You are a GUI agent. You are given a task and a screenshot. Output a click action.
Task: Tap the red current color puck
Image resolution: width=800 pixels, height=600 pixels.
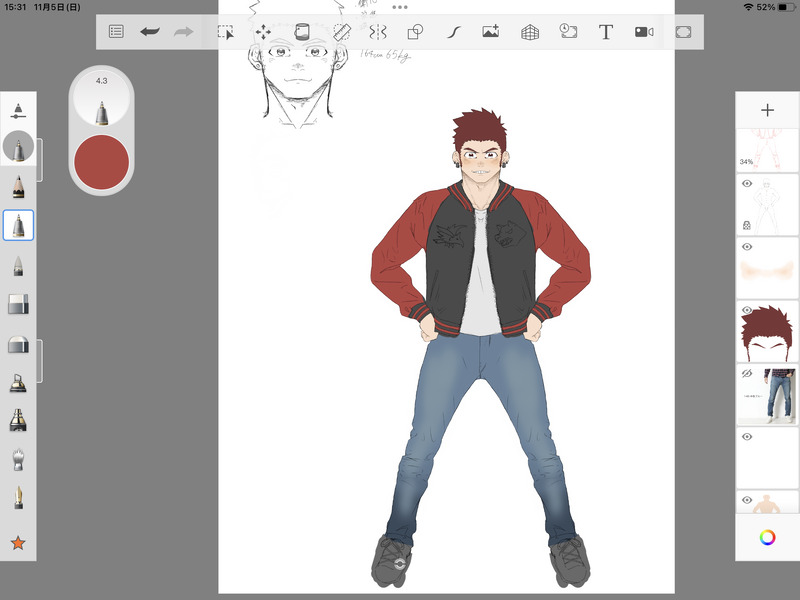coord(101,160)
